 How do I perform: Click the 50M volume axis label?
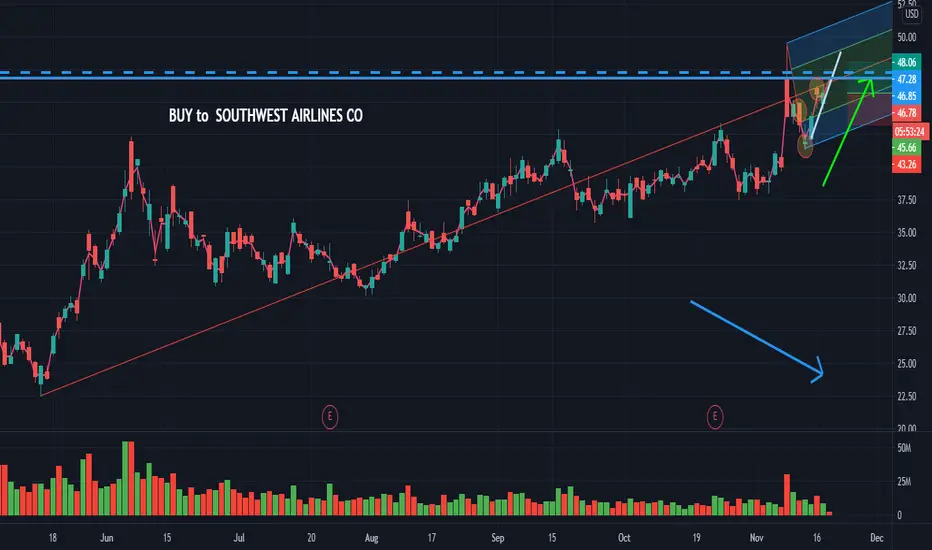[x=904, y=448]
